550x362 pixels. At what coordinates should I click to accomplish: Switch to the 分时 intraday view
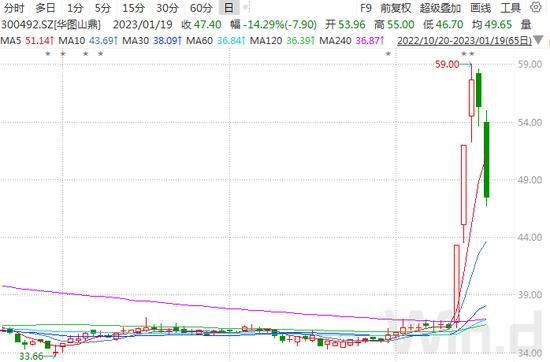coord(14,8)
